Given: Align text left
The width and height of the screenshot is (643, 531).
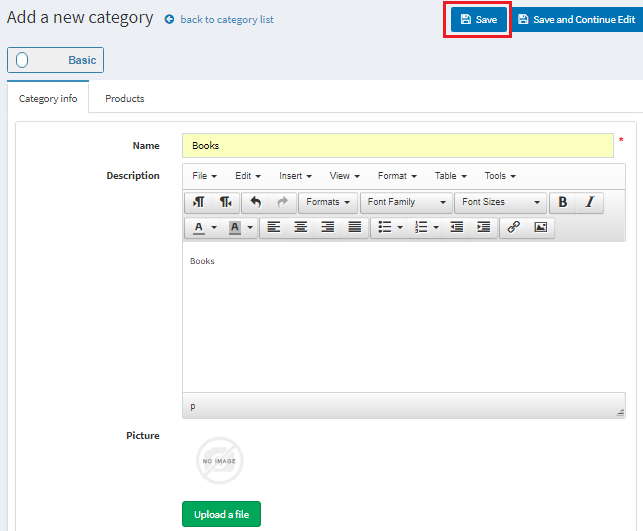Looking at the screenshot, I should click(x=274, y=228).
